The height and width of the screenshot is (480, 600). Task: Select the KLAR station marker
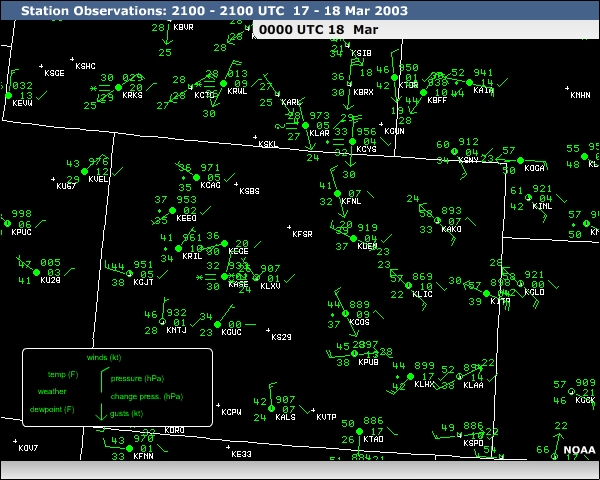click(x=305, y=125)
